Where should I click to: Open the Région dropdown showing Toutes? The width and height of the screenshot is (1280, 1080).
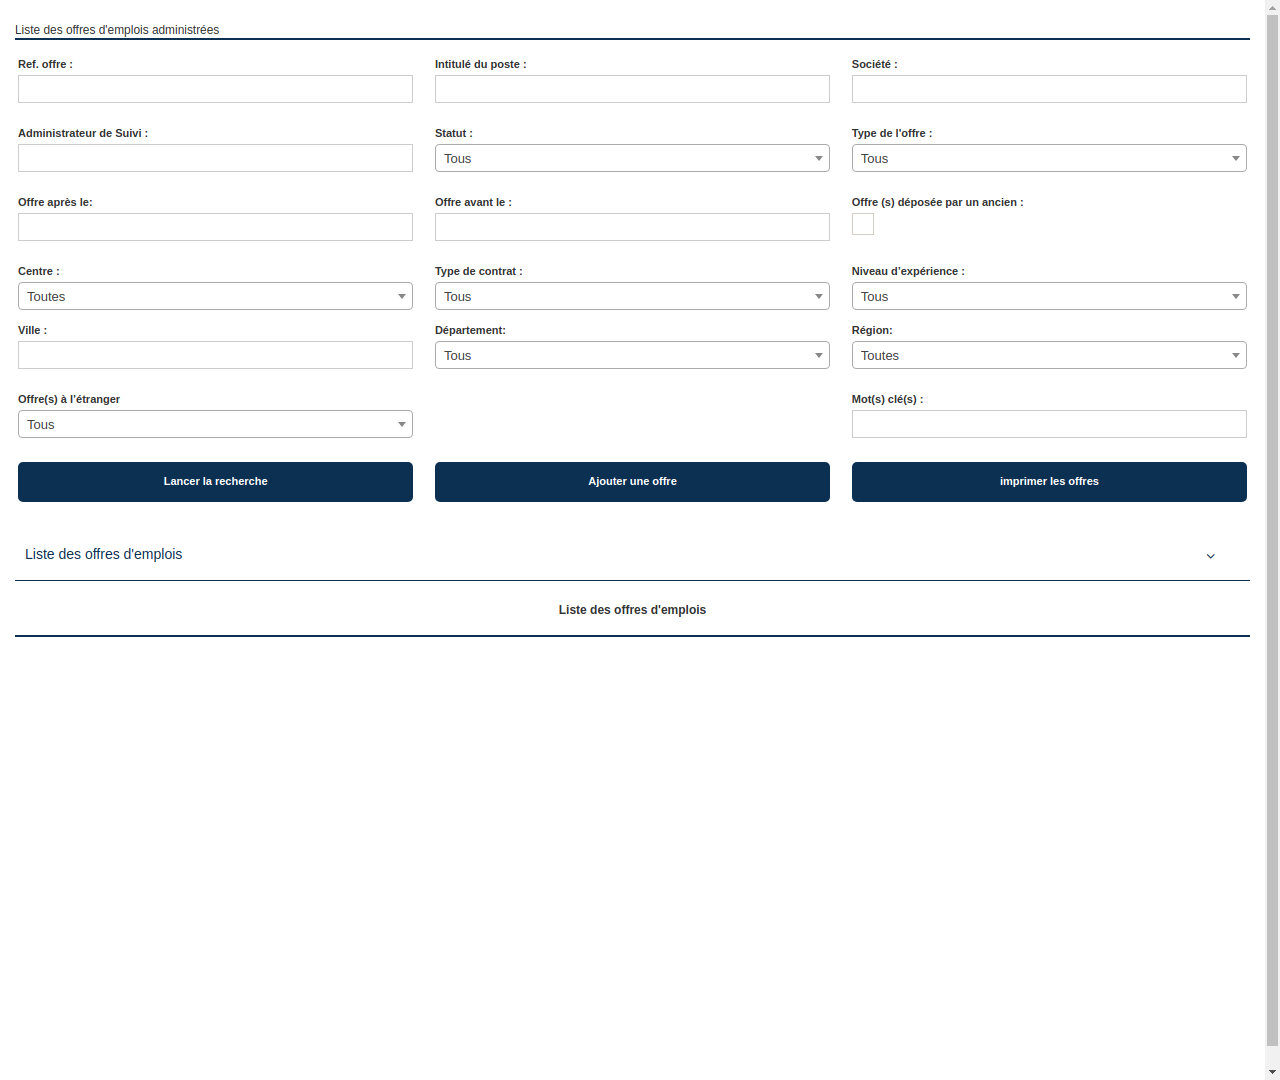point(1048,355)
